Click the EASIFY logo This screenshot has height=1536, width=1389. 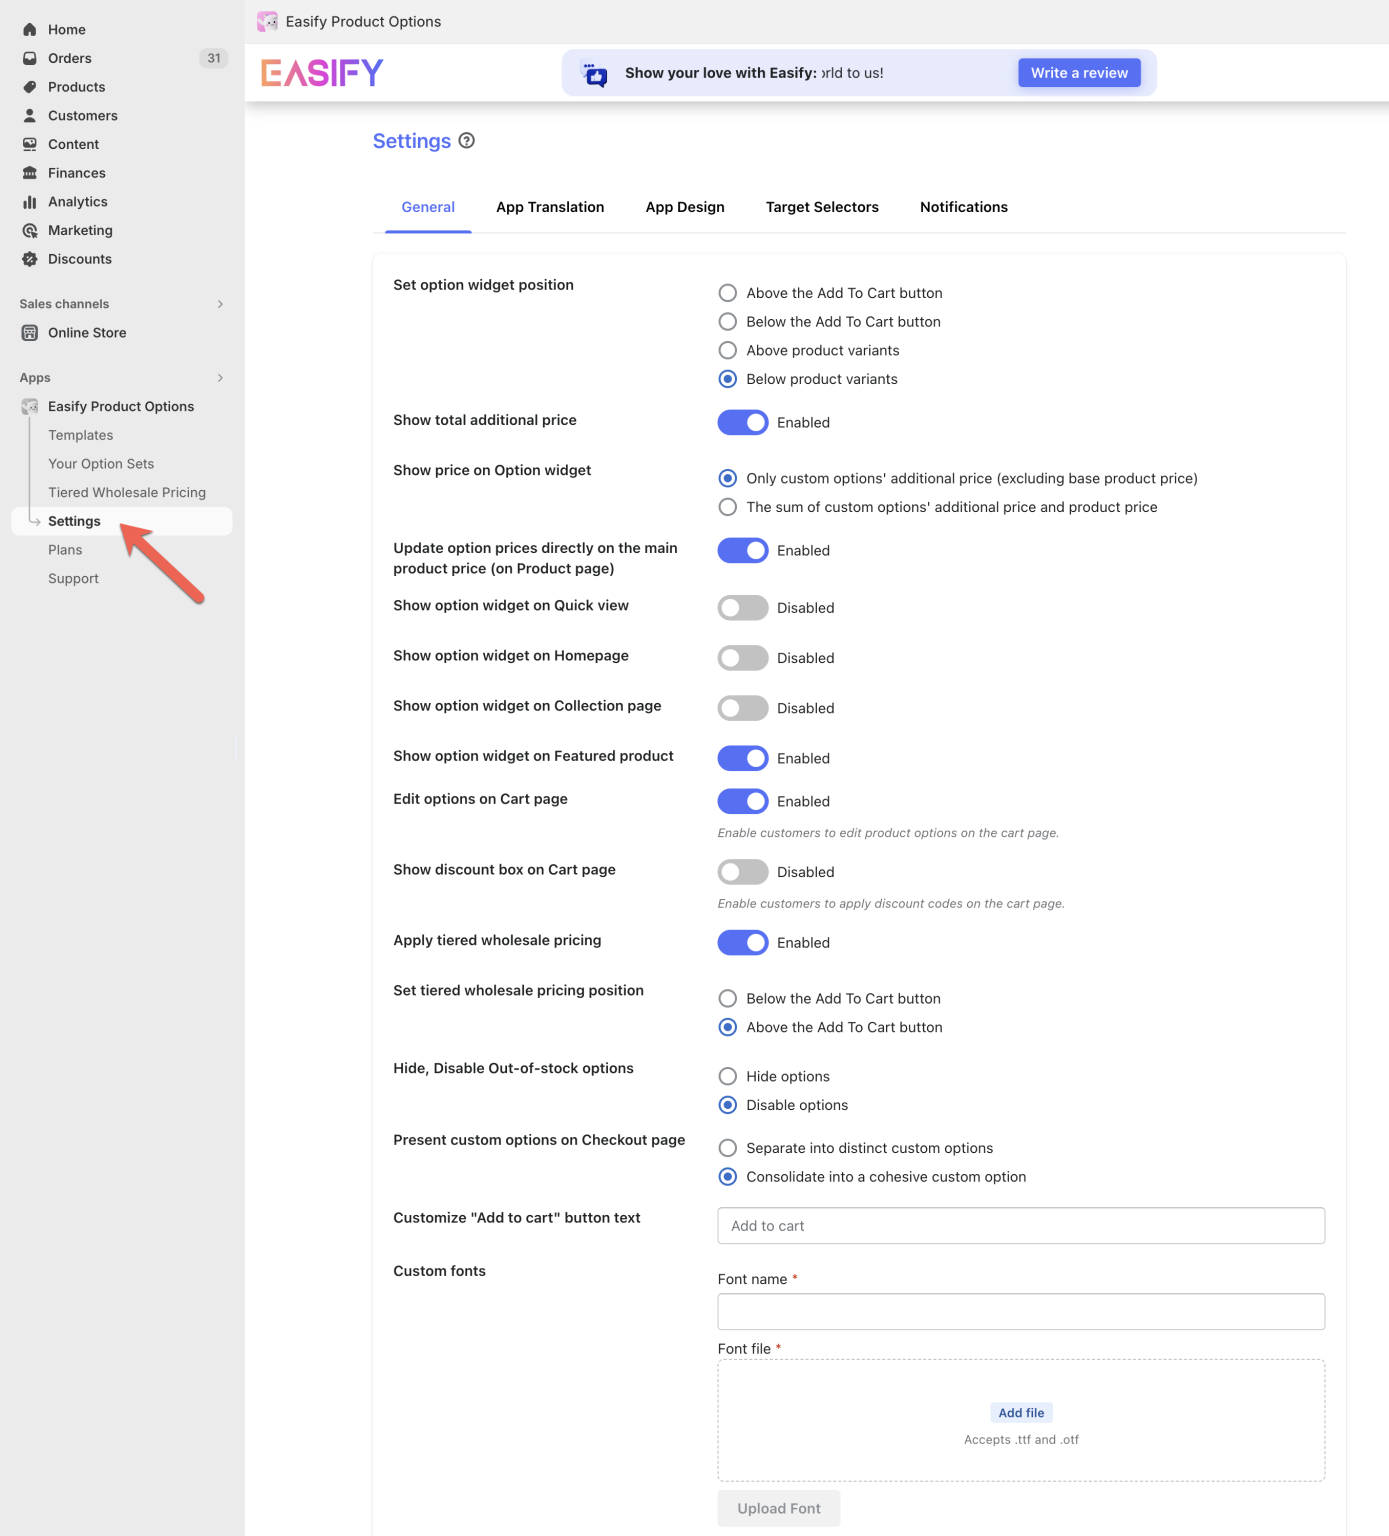pyautogui.click(x=321, y=72)
